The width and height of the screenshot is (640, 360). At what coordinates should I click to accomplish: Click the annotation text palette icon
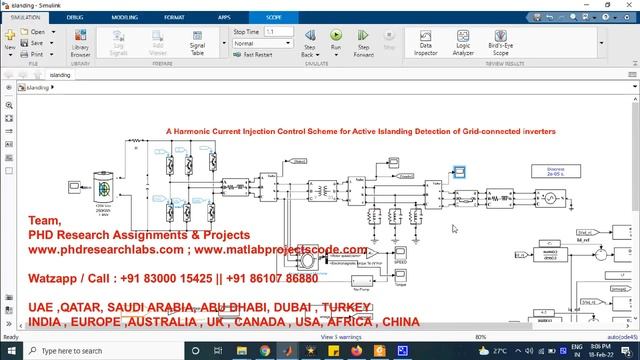point(9,144)
